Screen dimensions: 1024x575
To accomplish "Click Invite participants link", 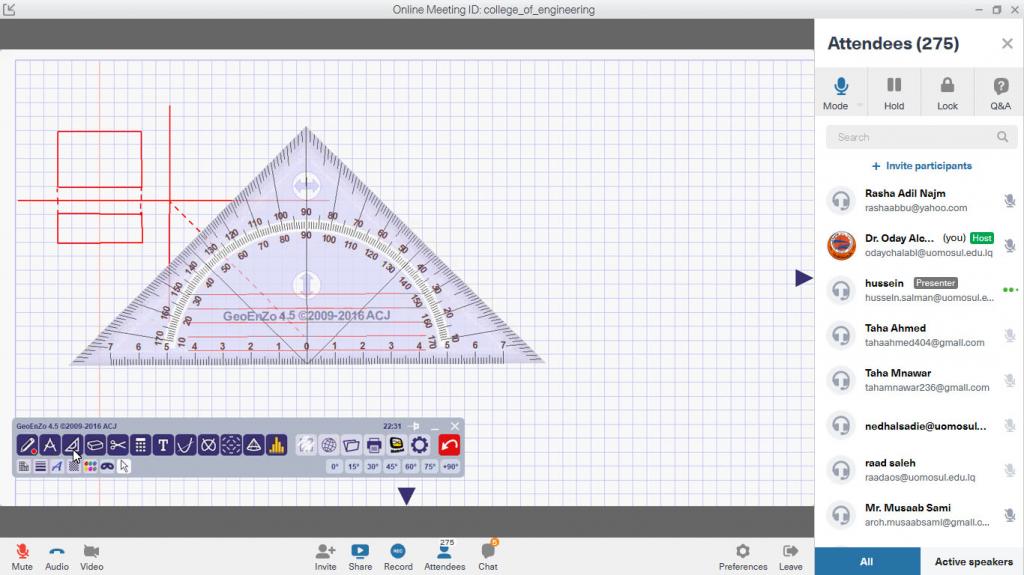I will click(921, 166).
